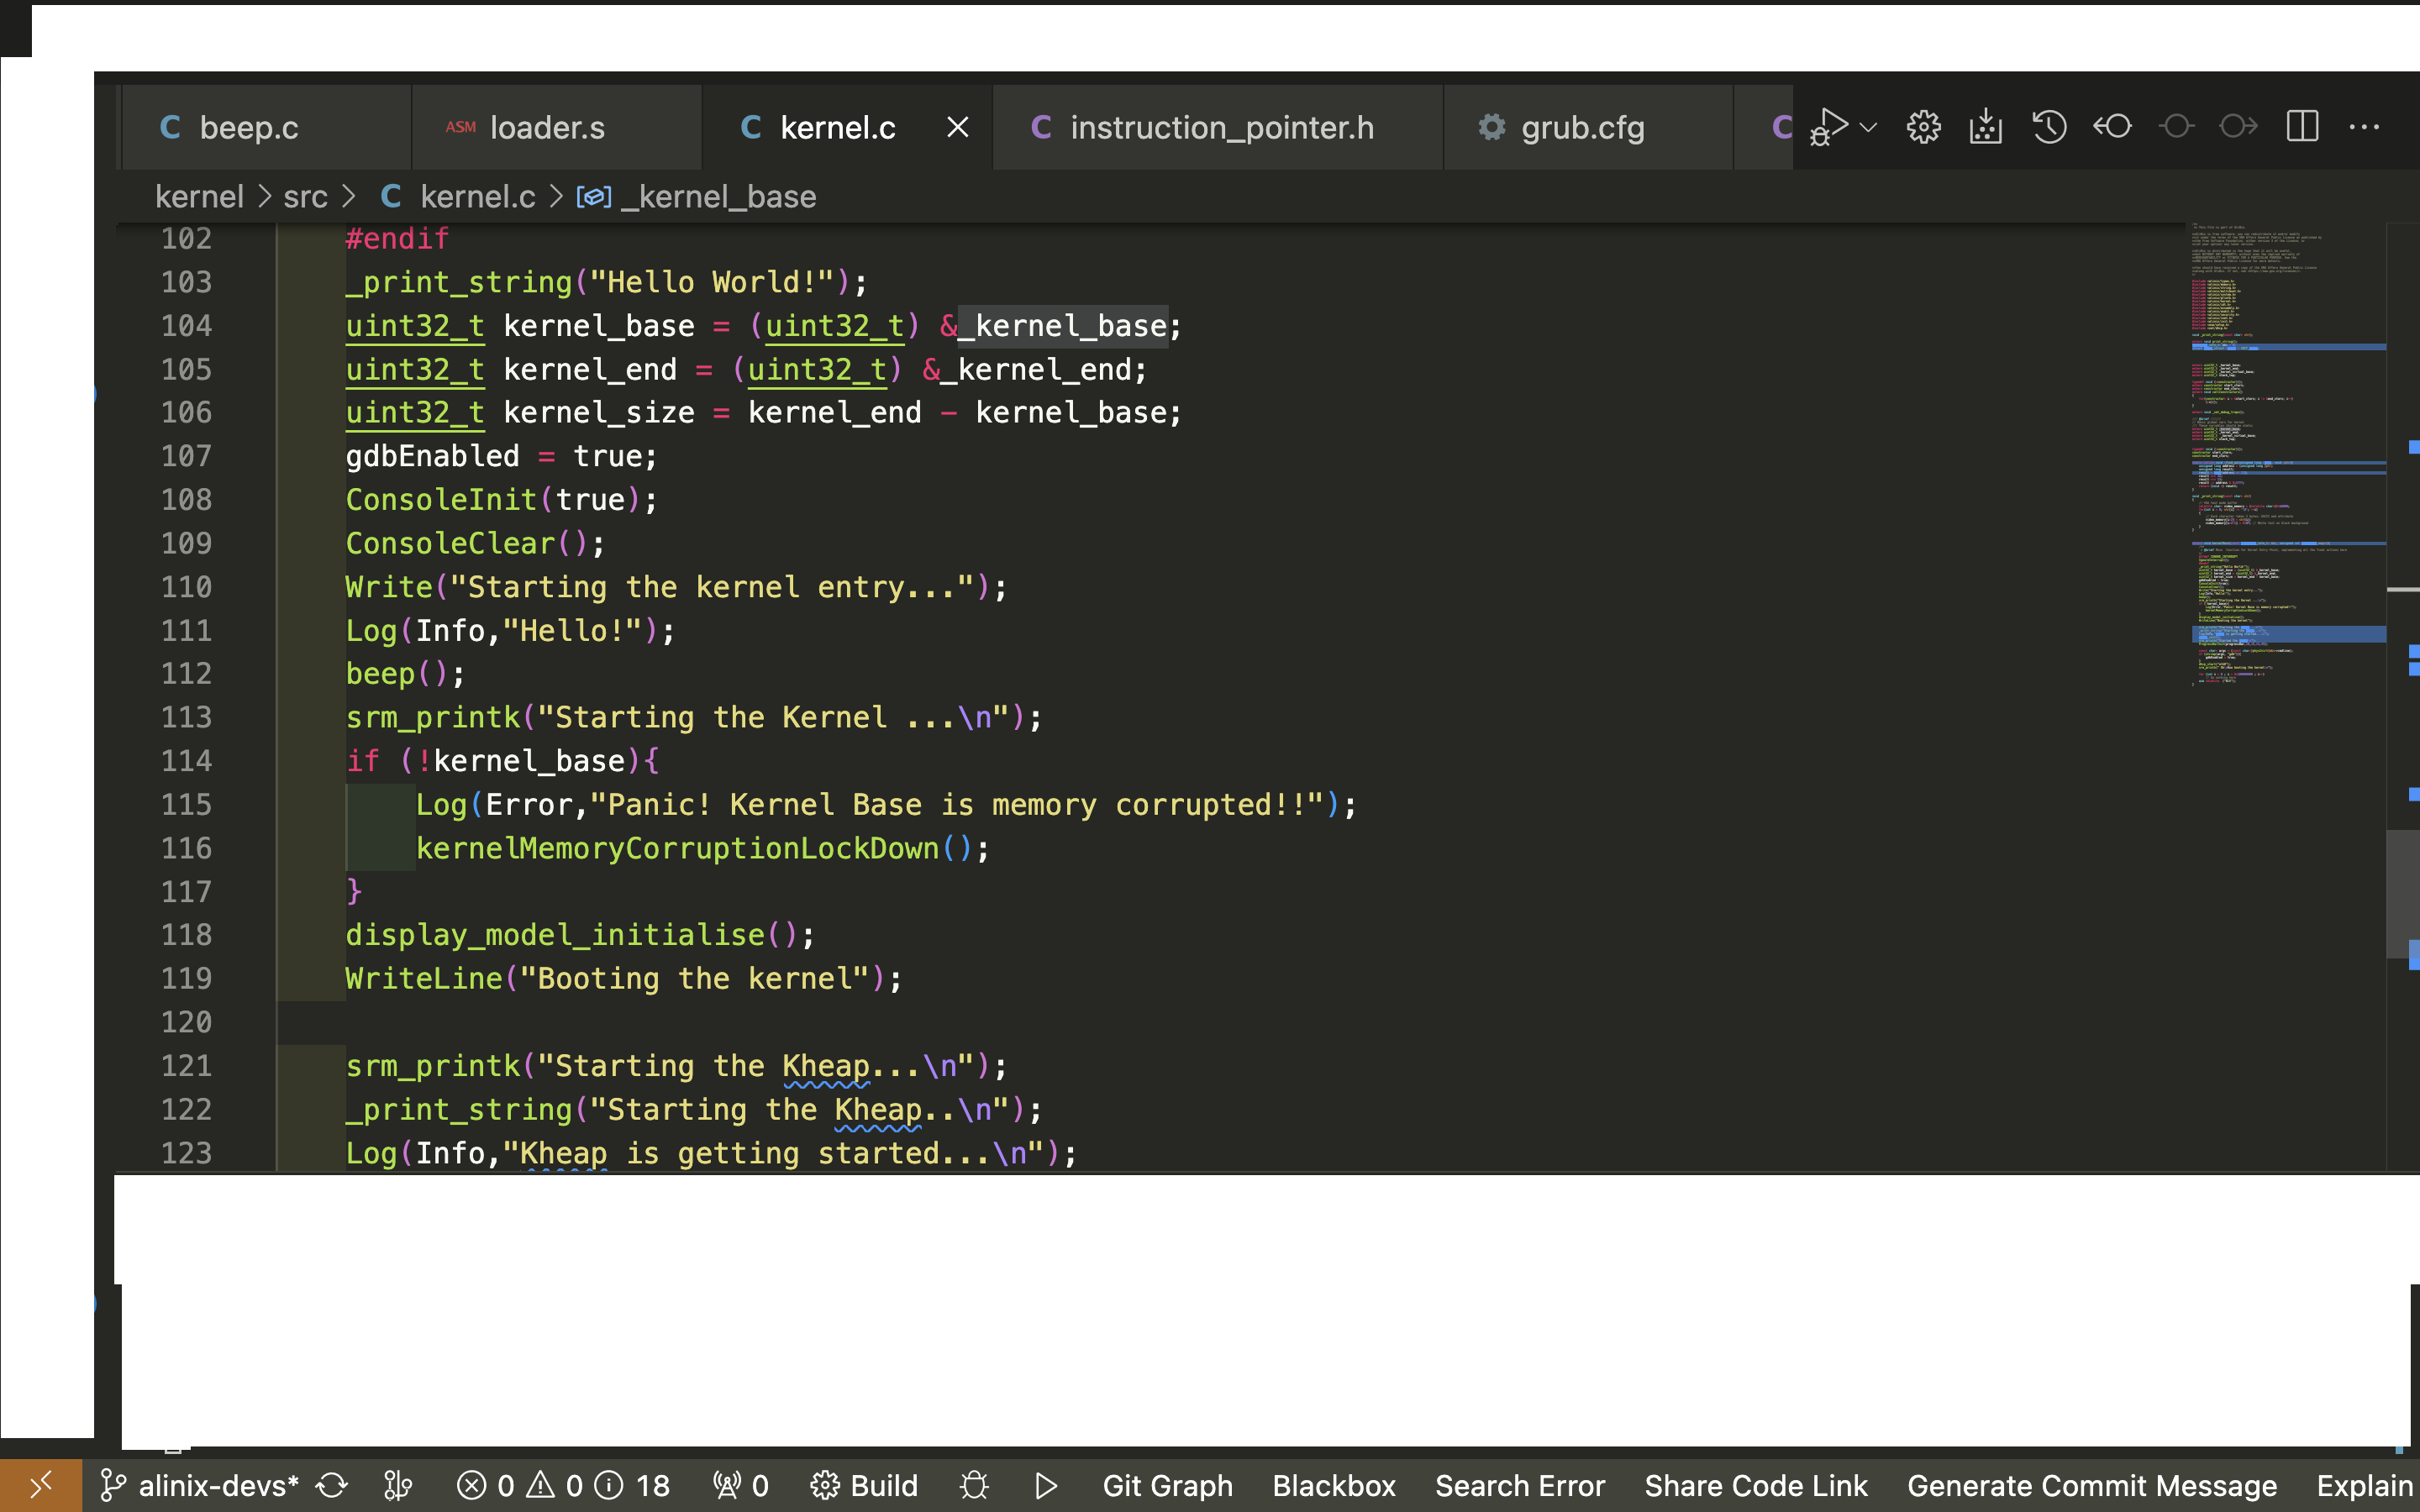Viewport: 2420px width, 1512px height.
Task: Close the kernel.c tab
Action: point(957,127)
